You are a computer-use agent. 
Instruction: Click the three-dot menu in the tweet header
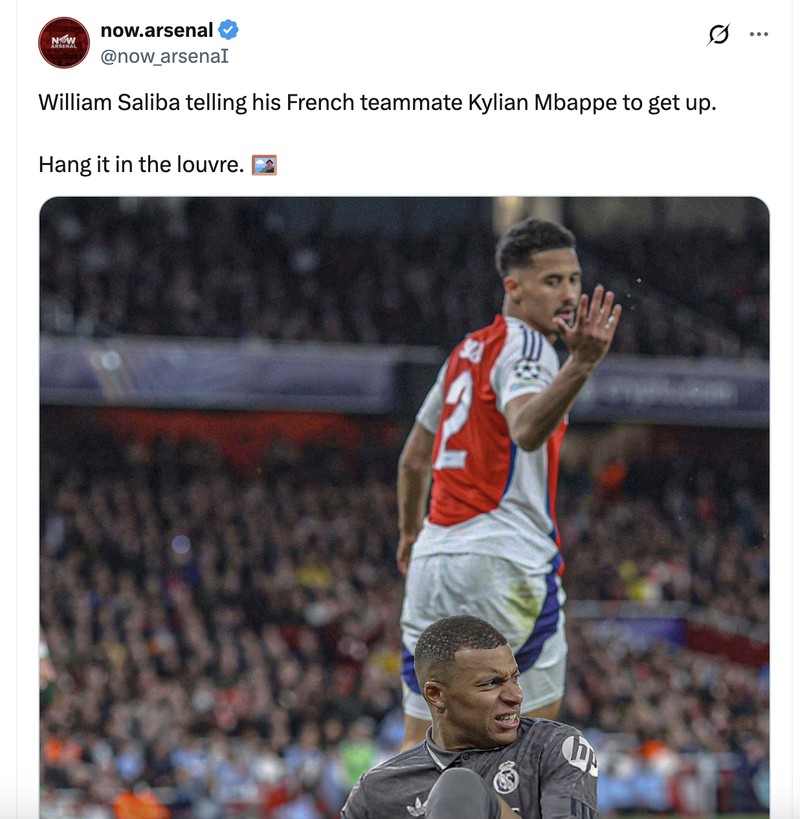757,32
